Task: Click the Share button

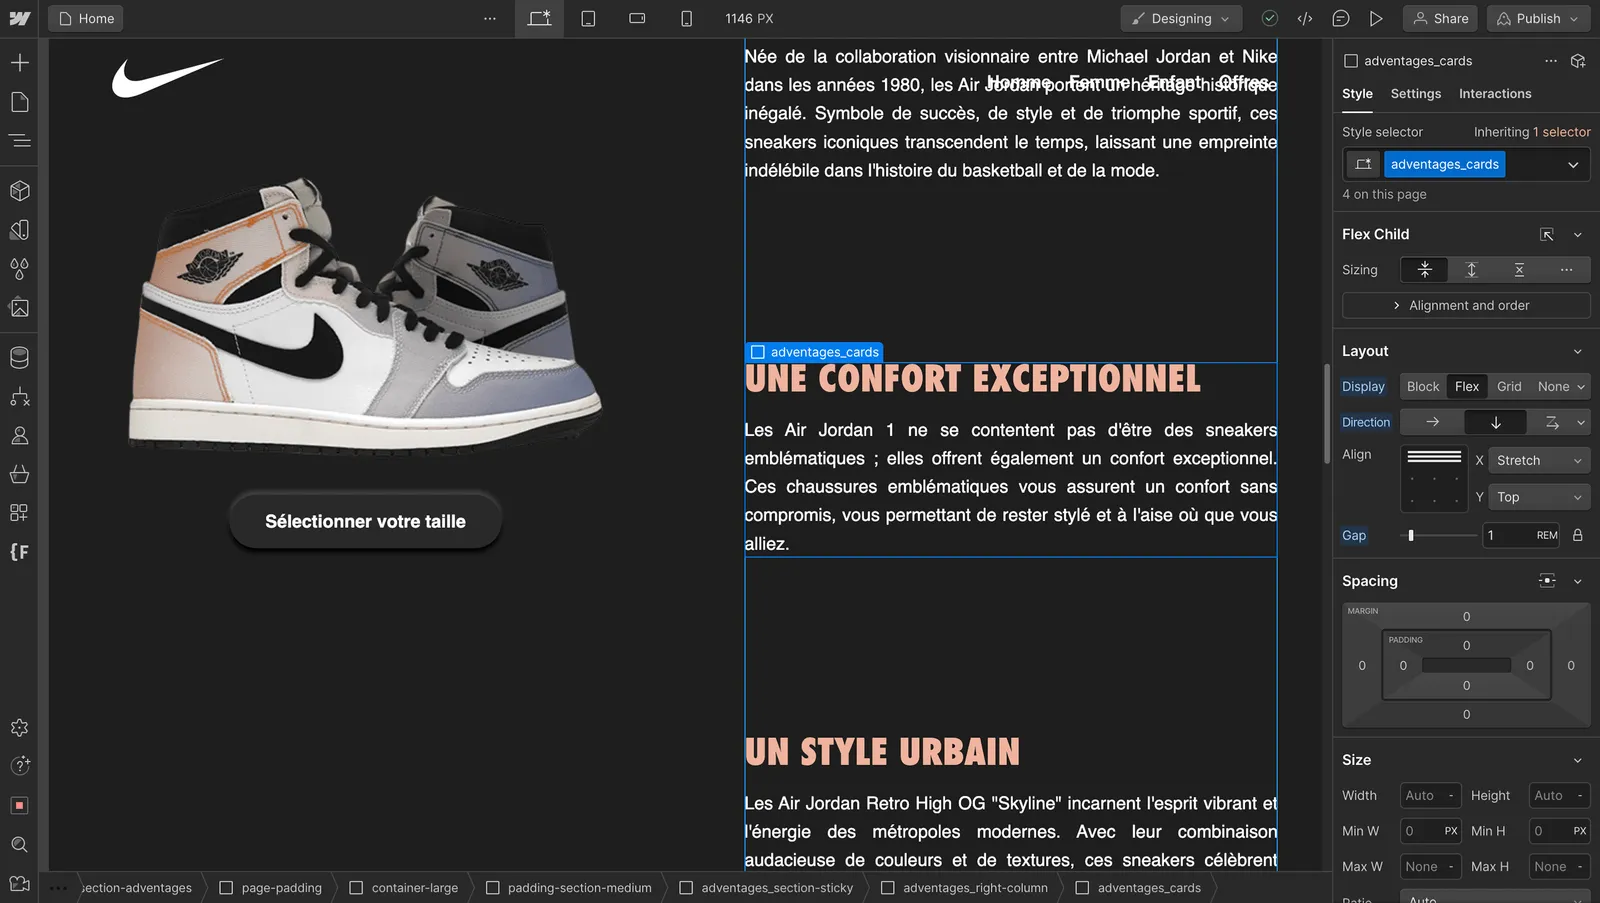Action: [1441, 18]
